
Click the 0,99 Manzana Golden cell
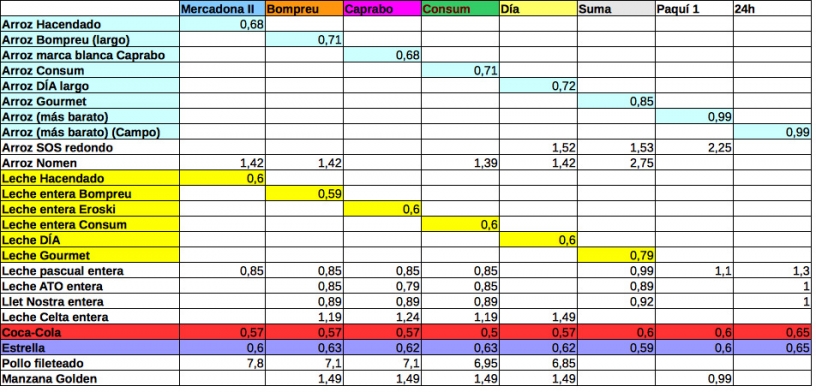pos(694,378)
